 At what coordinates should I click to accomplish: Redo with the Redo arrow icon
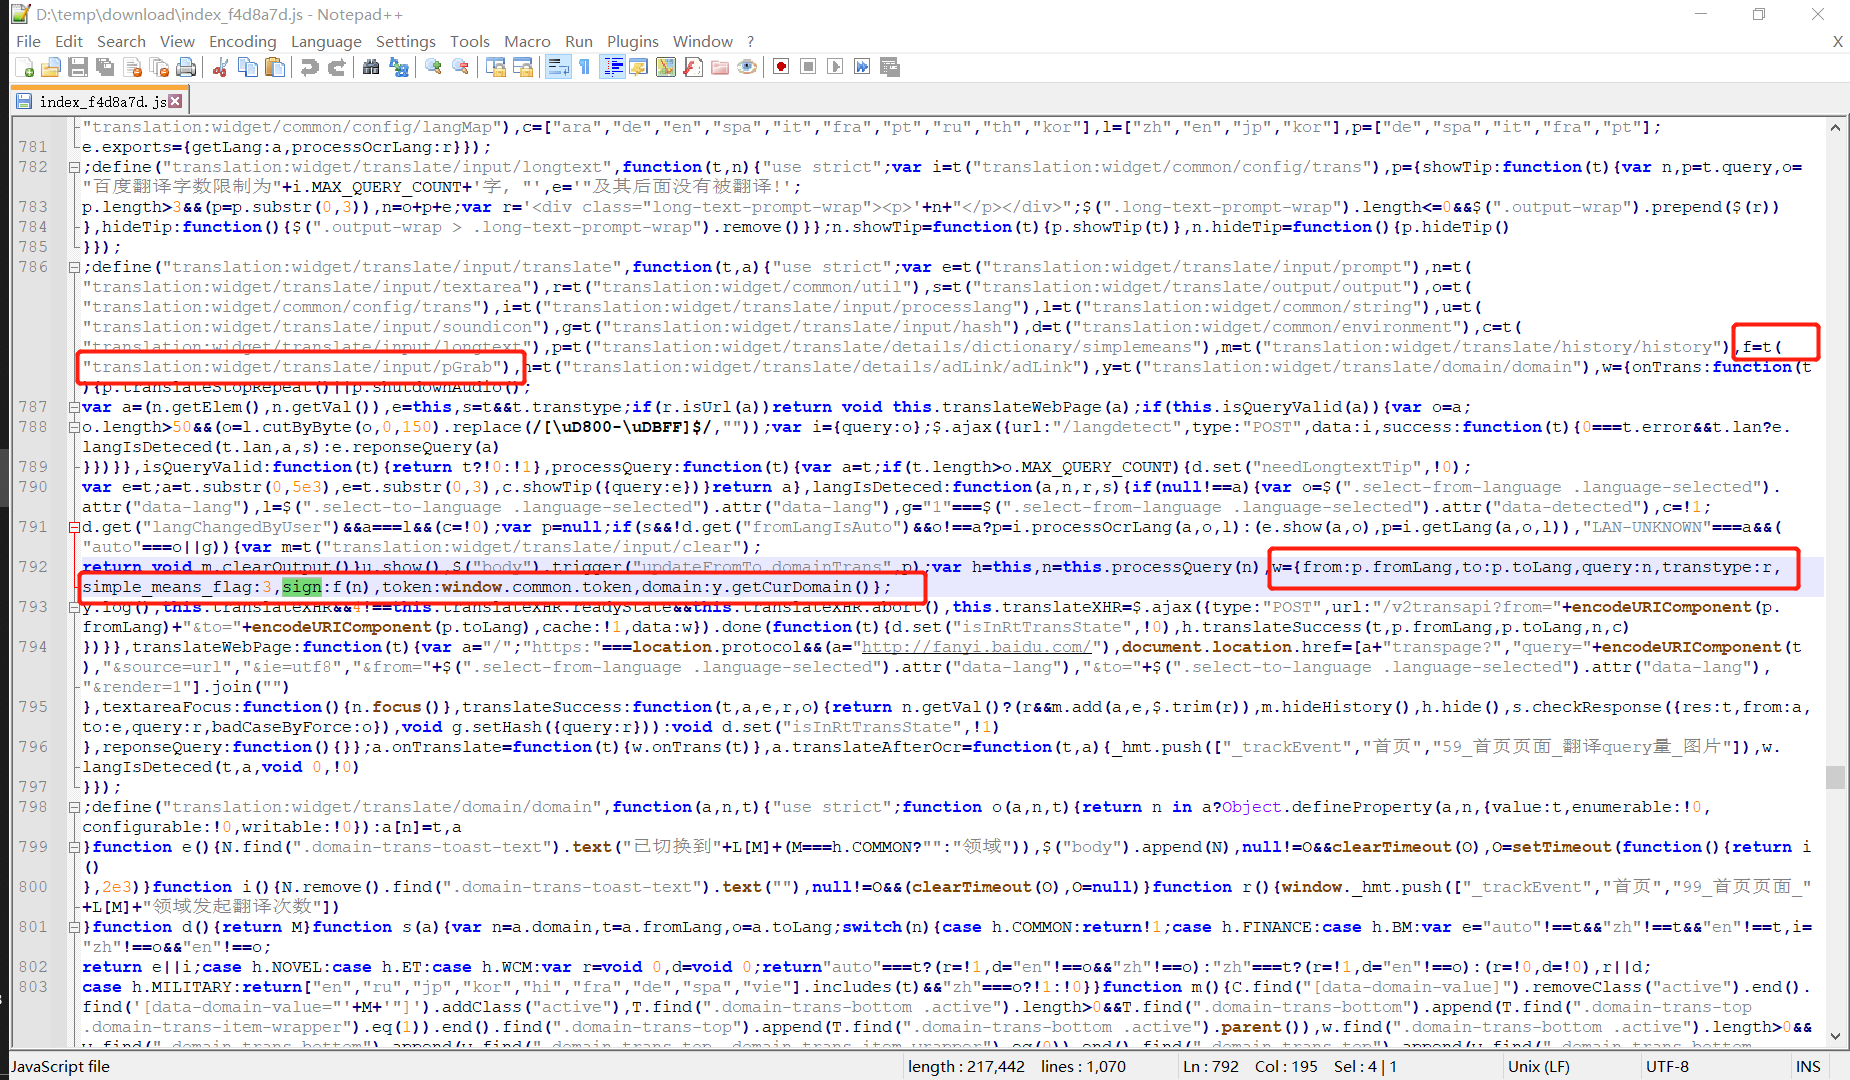click(x=337, y=67)
